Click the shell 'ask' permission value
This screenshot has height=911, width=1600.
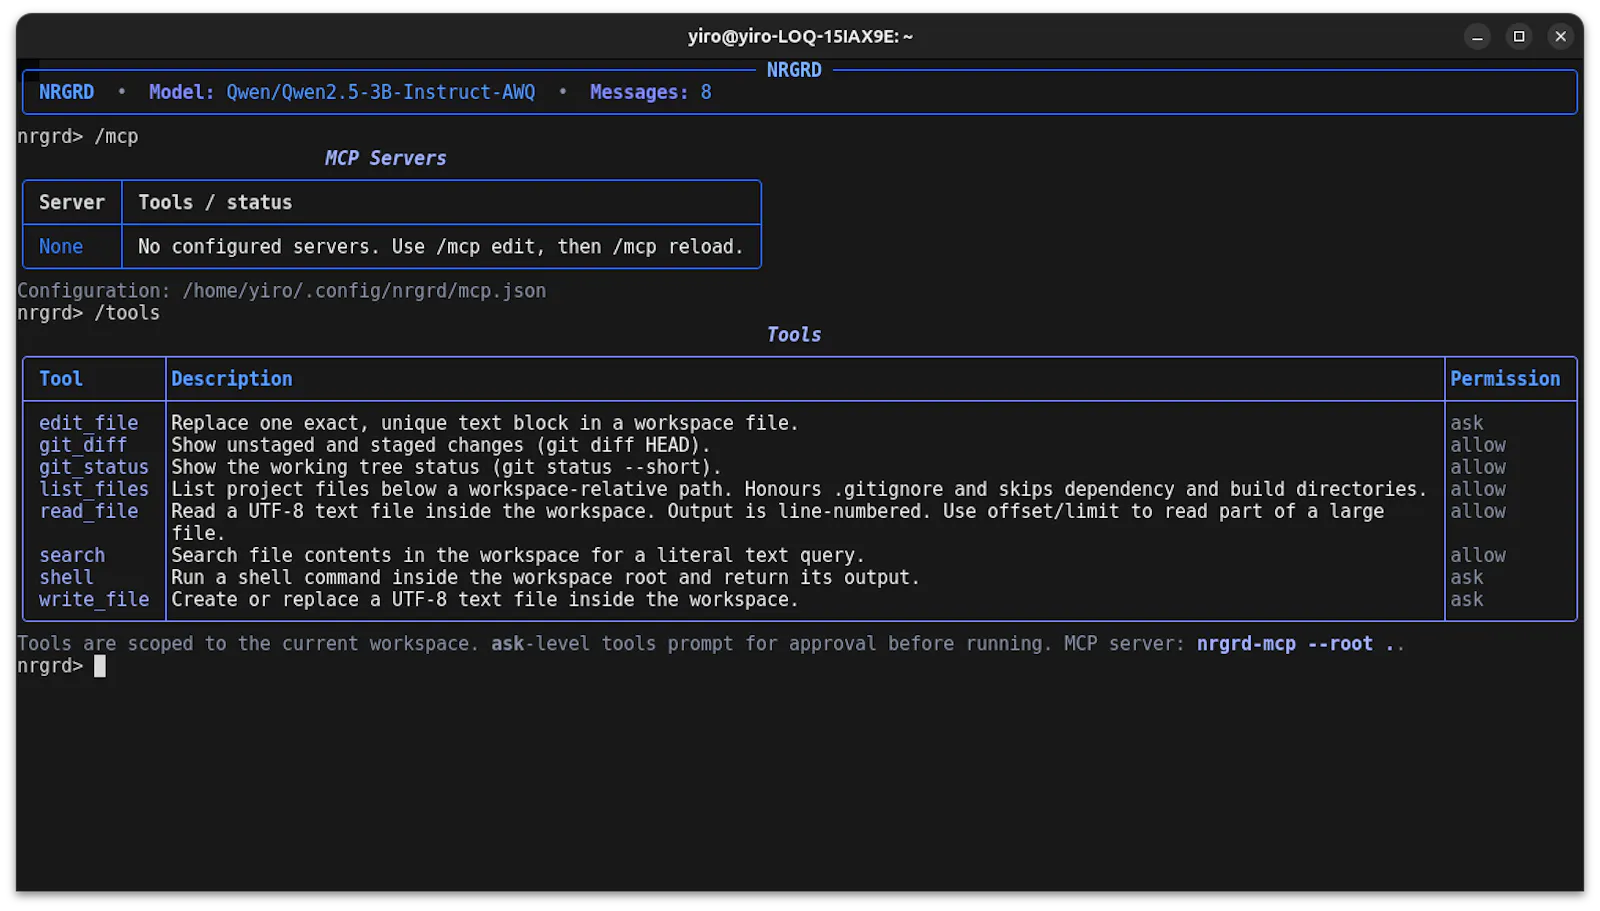[x=1467, y=577]
